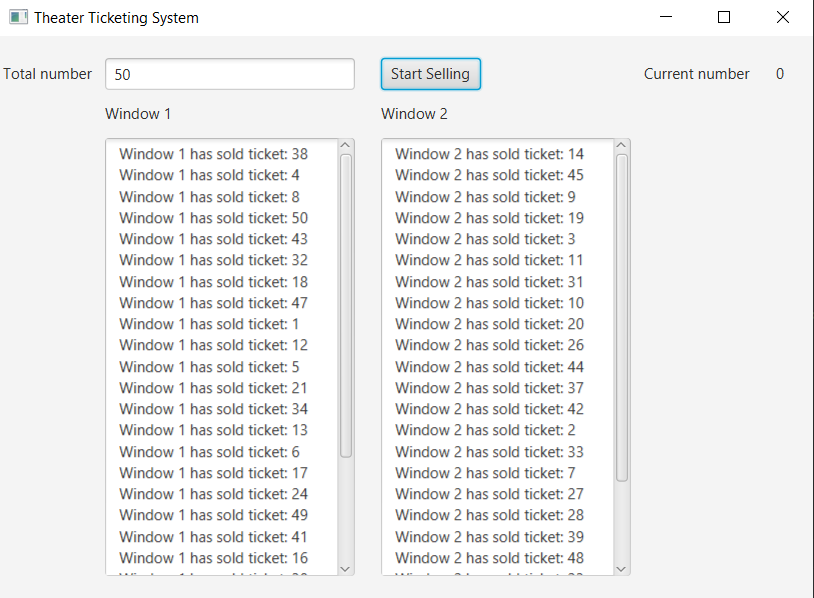Minimize the Theater Ticketing System window

tap(666, 17)
